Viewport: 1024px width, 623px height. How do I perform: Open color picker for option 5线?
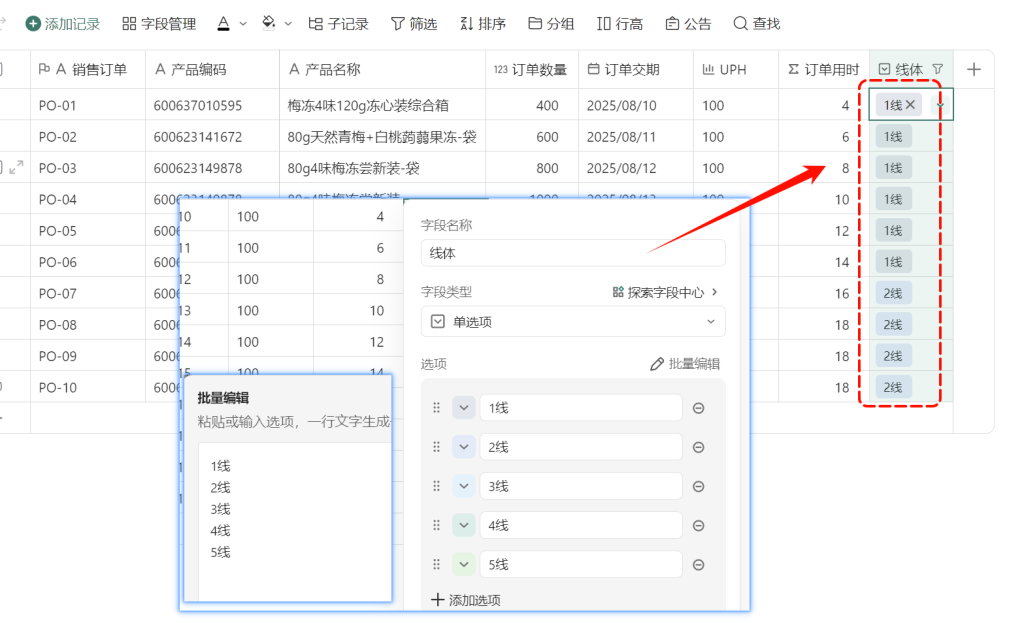[464, 564]
